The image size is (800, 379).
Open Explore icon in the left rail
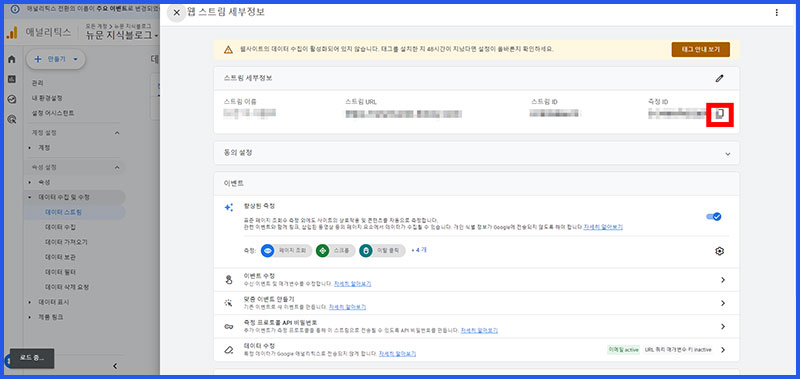click(x=12, y=100)
